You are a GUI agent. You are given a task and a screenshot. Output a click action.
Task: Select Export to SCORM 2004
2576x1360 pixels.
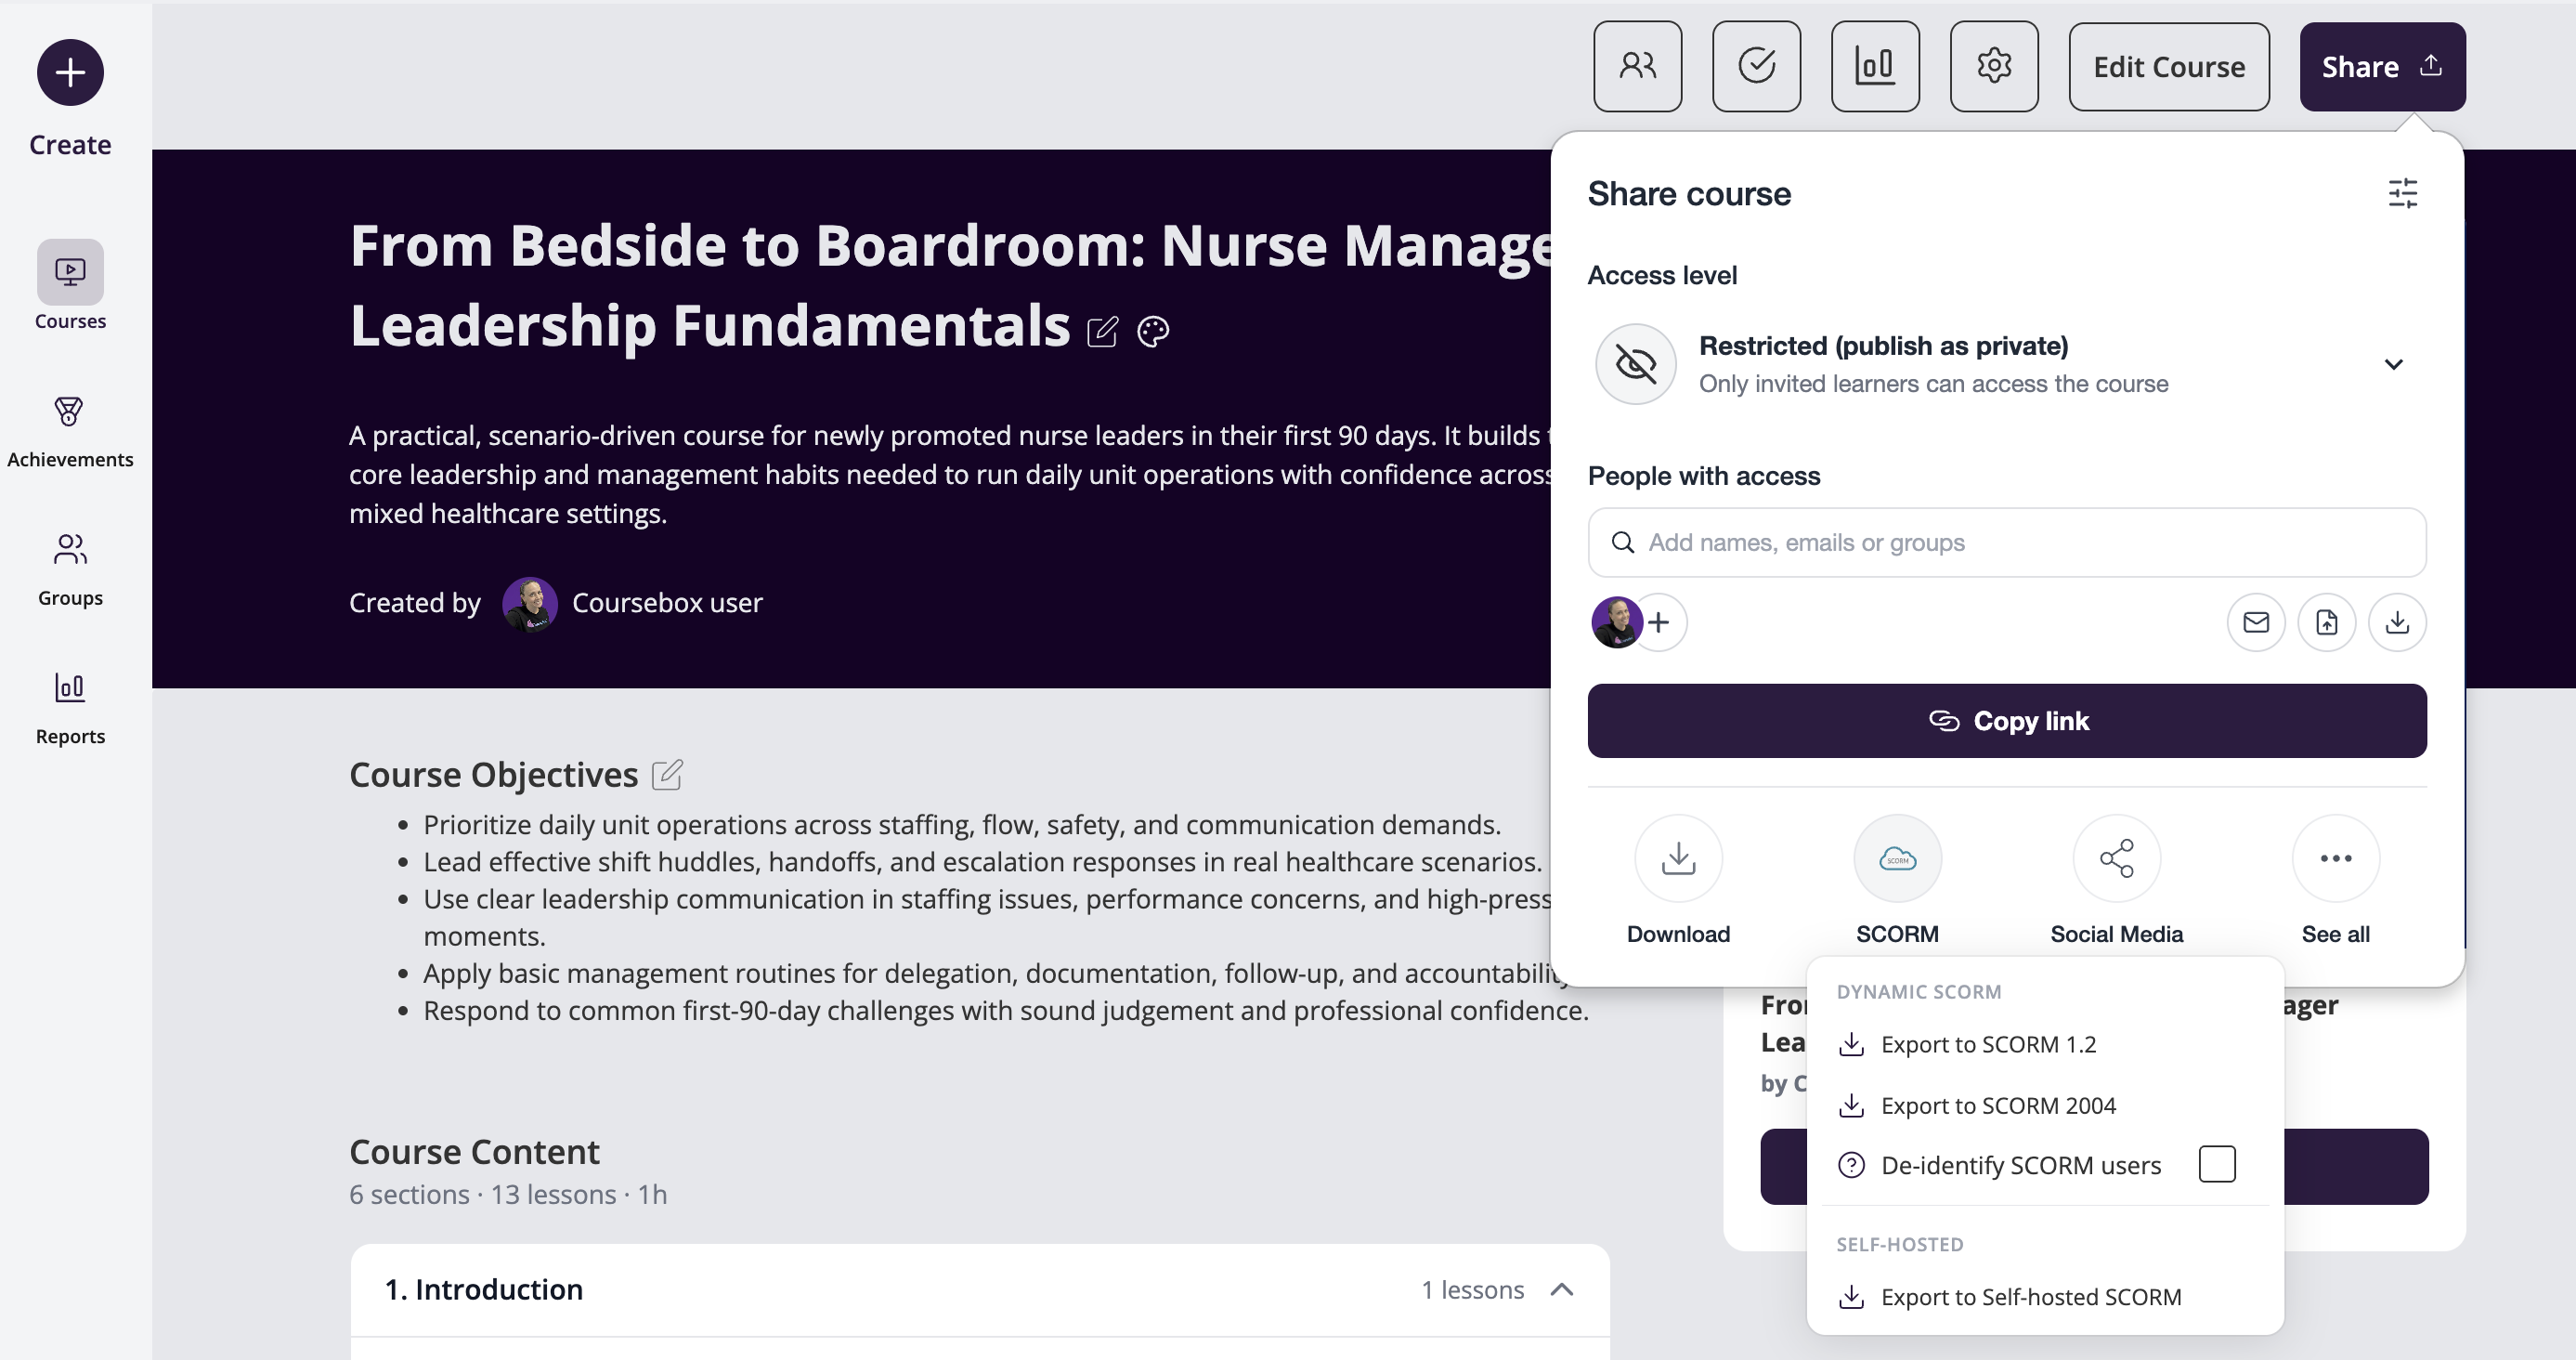tap(1998, 1105)
